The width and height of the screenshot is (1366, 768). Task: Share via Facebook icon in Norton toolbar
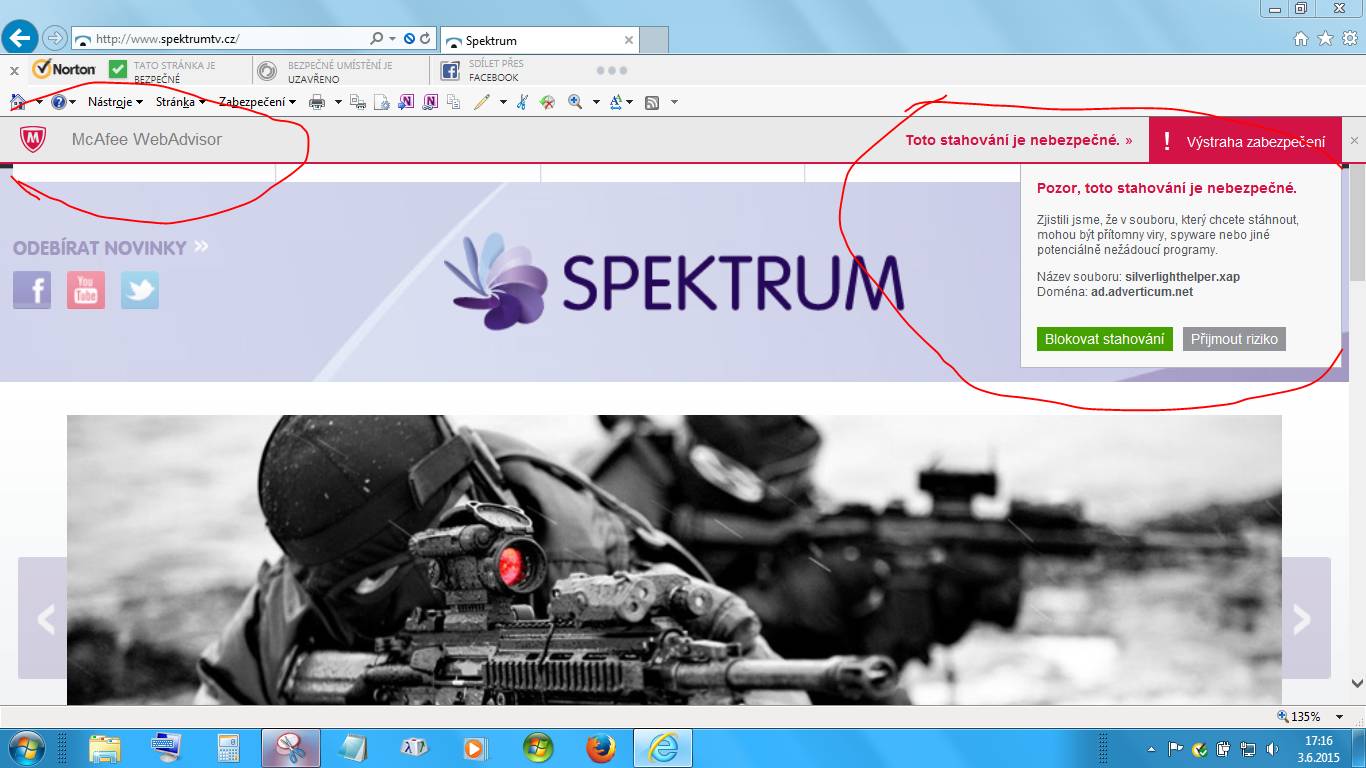pos(450,70)
